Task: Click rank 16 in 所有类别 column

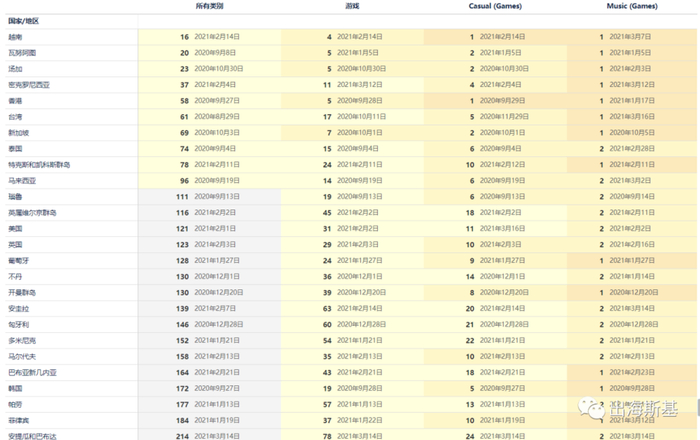Action: 184,37
